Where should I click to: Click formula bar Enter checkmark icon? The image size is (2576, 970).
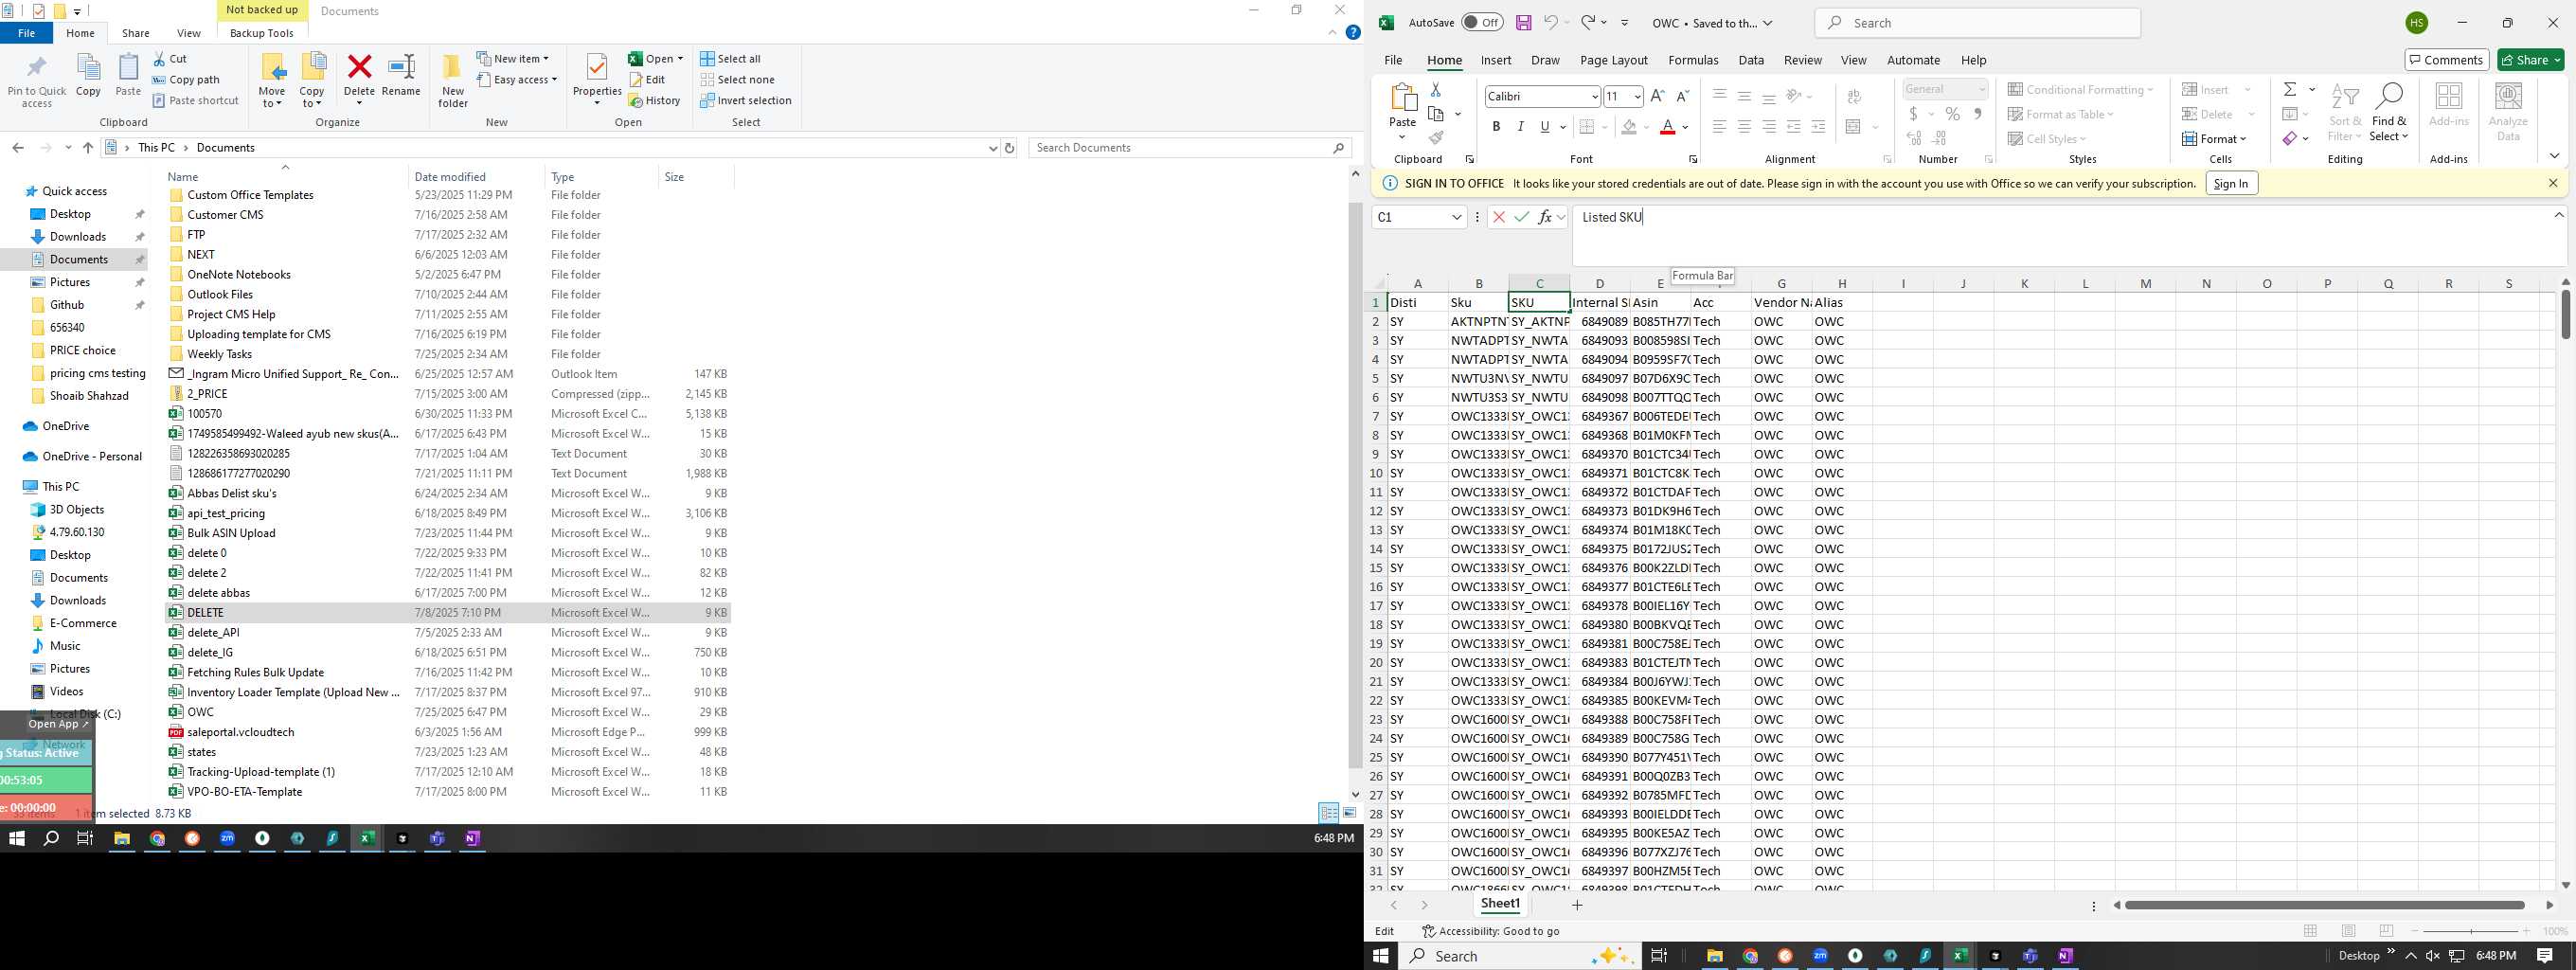pyautogui.click(x=1521, y=217)
